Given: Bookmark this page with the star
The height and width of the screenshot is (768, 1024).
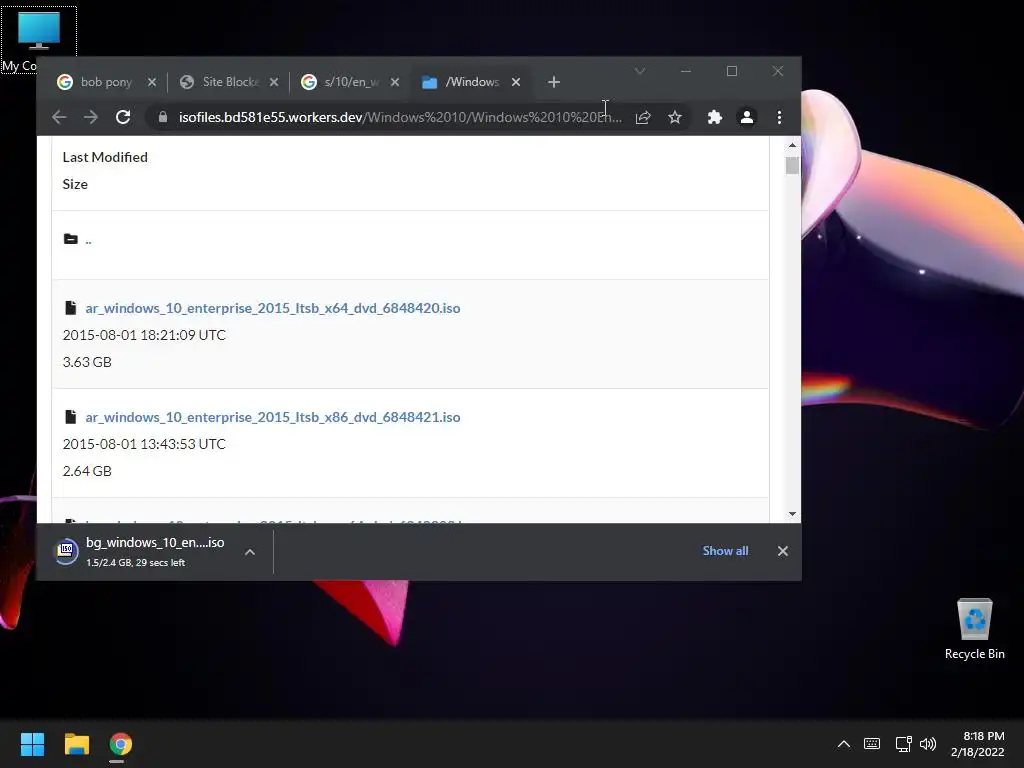Looking at the screenshot, I should tap(675, 117).
